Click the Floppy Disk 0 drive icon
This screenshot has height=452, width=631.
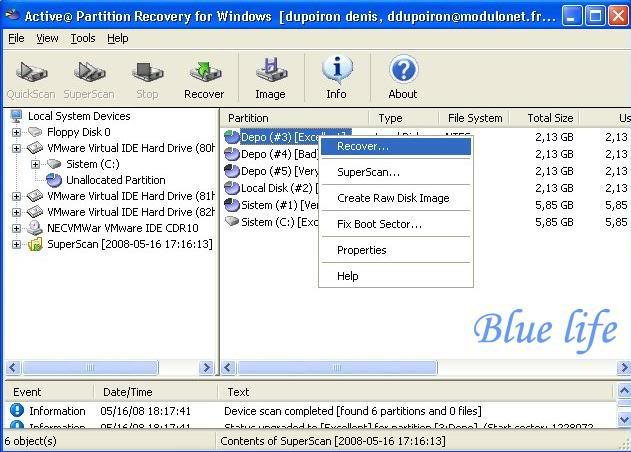[x=35, y=132]
